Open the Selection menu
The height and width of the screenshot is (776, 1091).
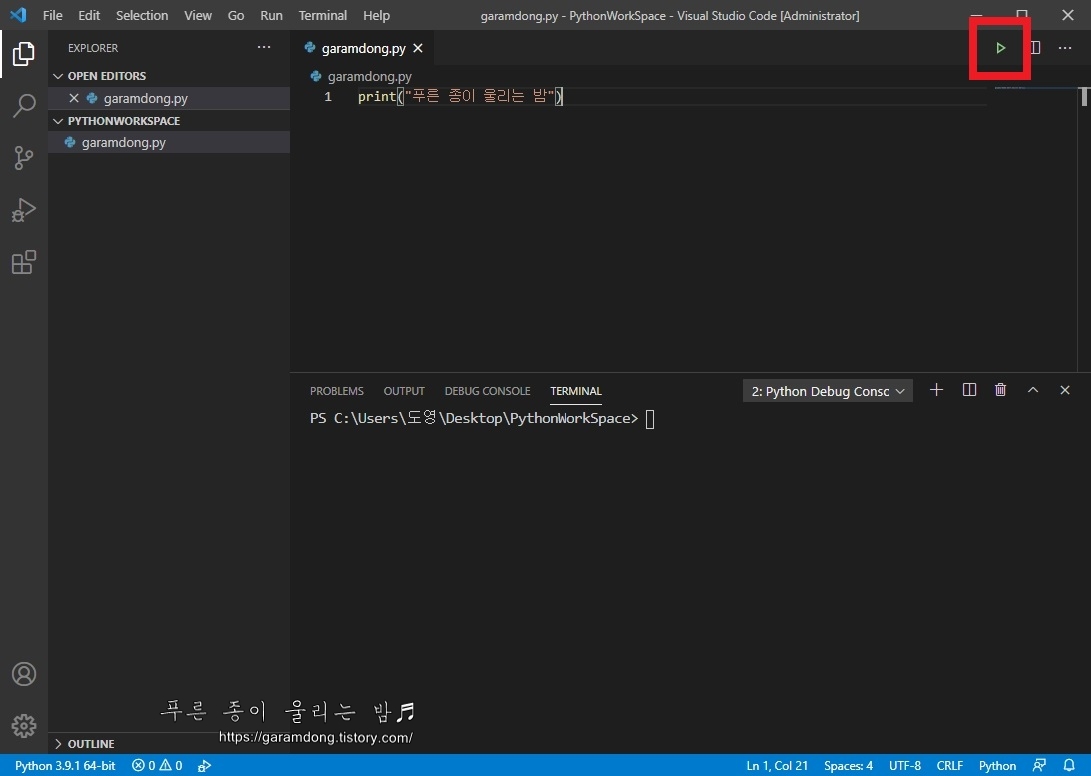click(x=142, y=15)
